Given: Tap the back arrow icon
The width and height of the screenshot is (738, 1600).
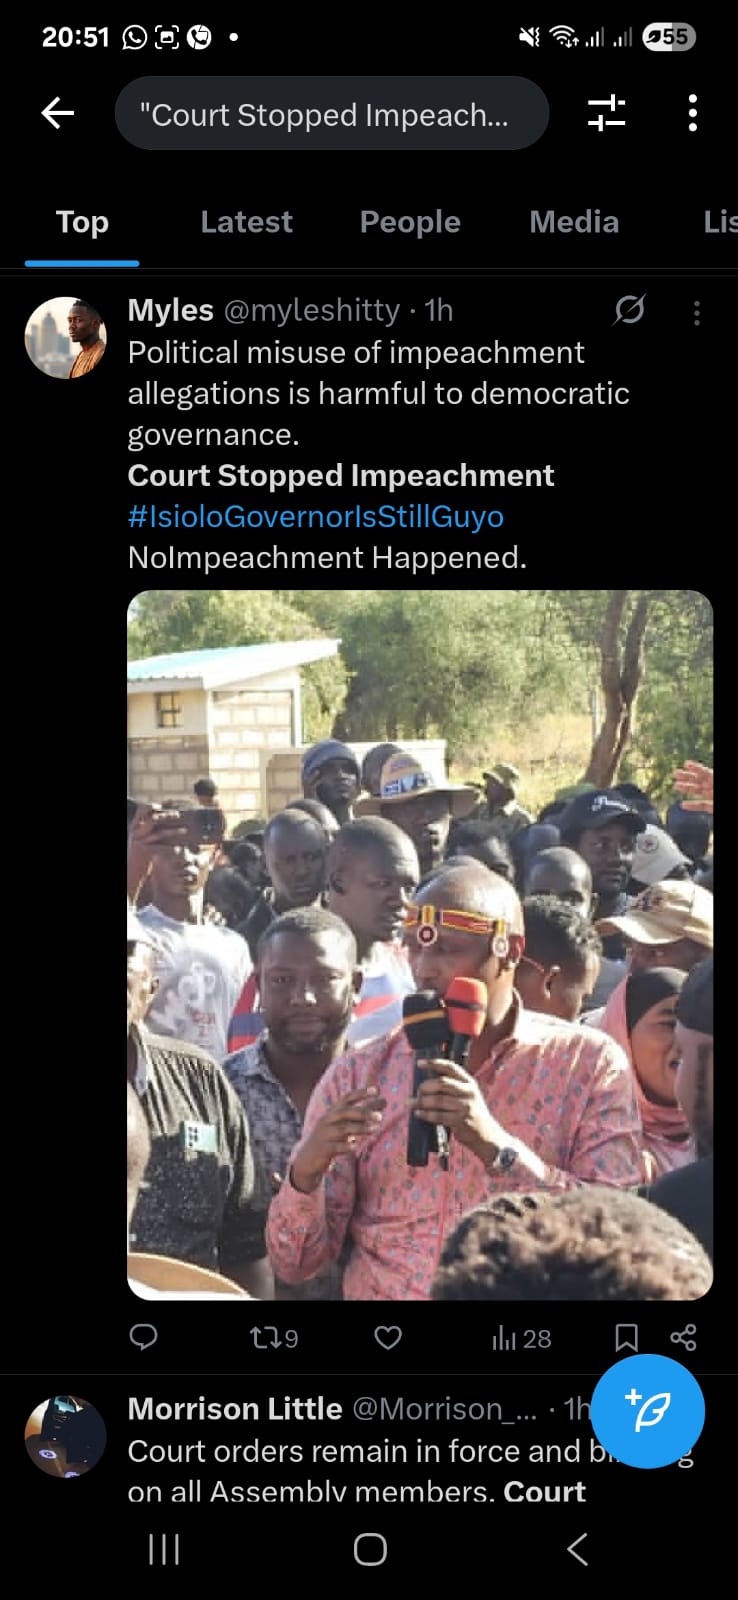Looking at the screenshot, I should coord(58,113).
